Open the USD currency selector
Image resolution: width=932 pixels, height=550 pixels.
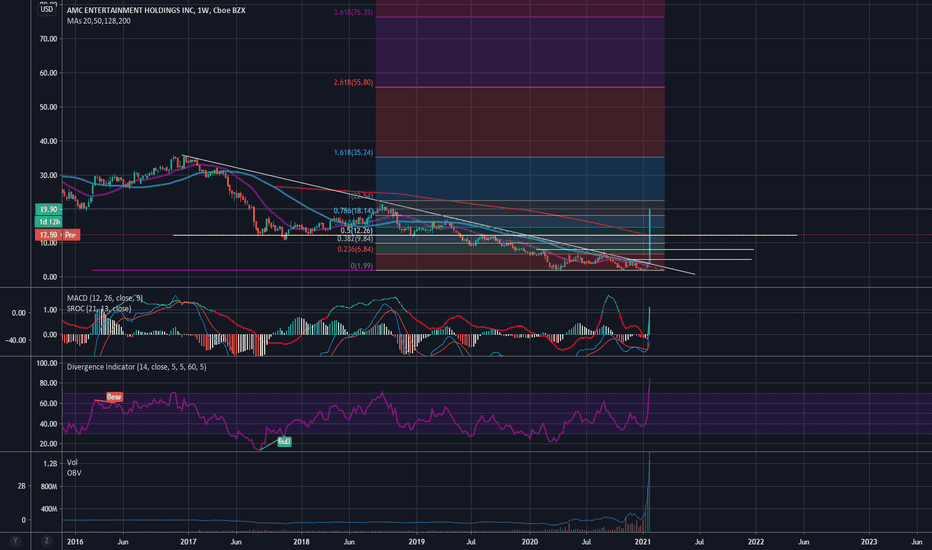[46, 10]
